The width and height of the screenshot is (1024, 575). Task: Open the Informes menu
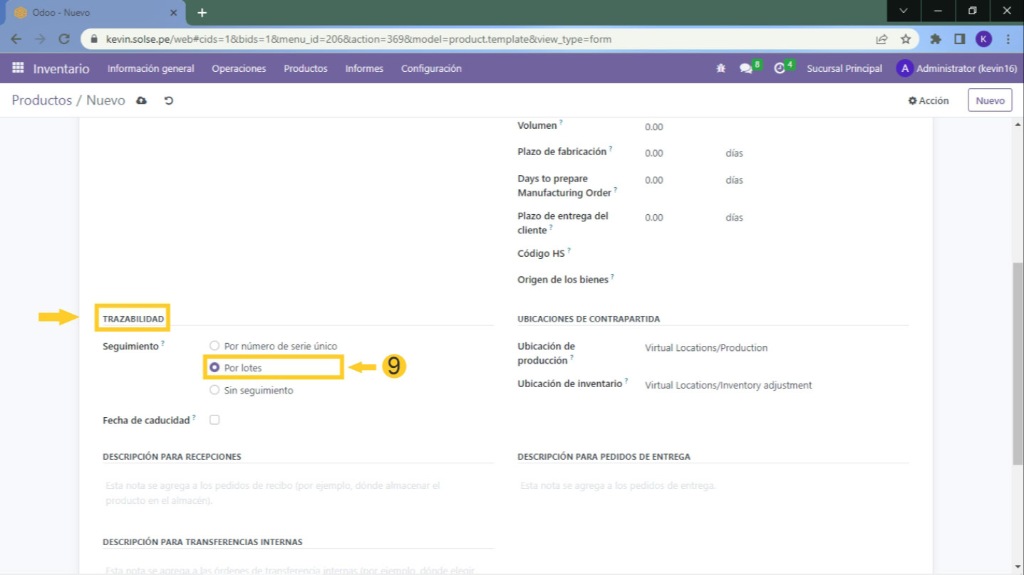tap(364, 69)
